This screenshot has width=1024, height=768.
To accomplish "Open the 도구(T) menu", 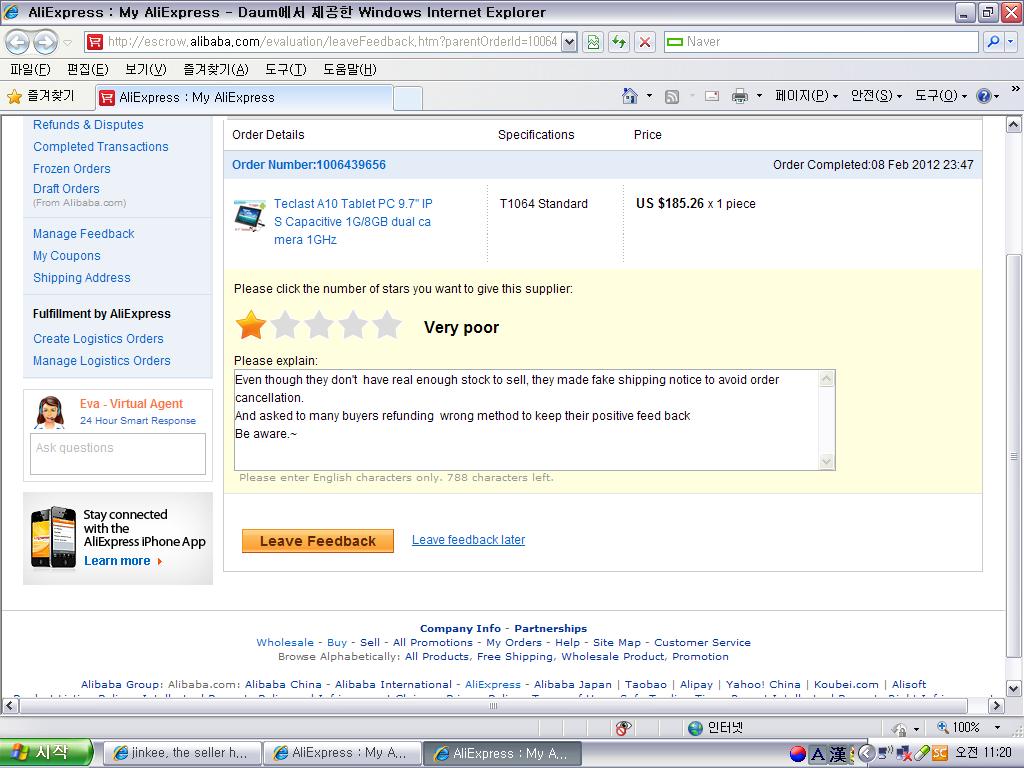I will (285, 69).
